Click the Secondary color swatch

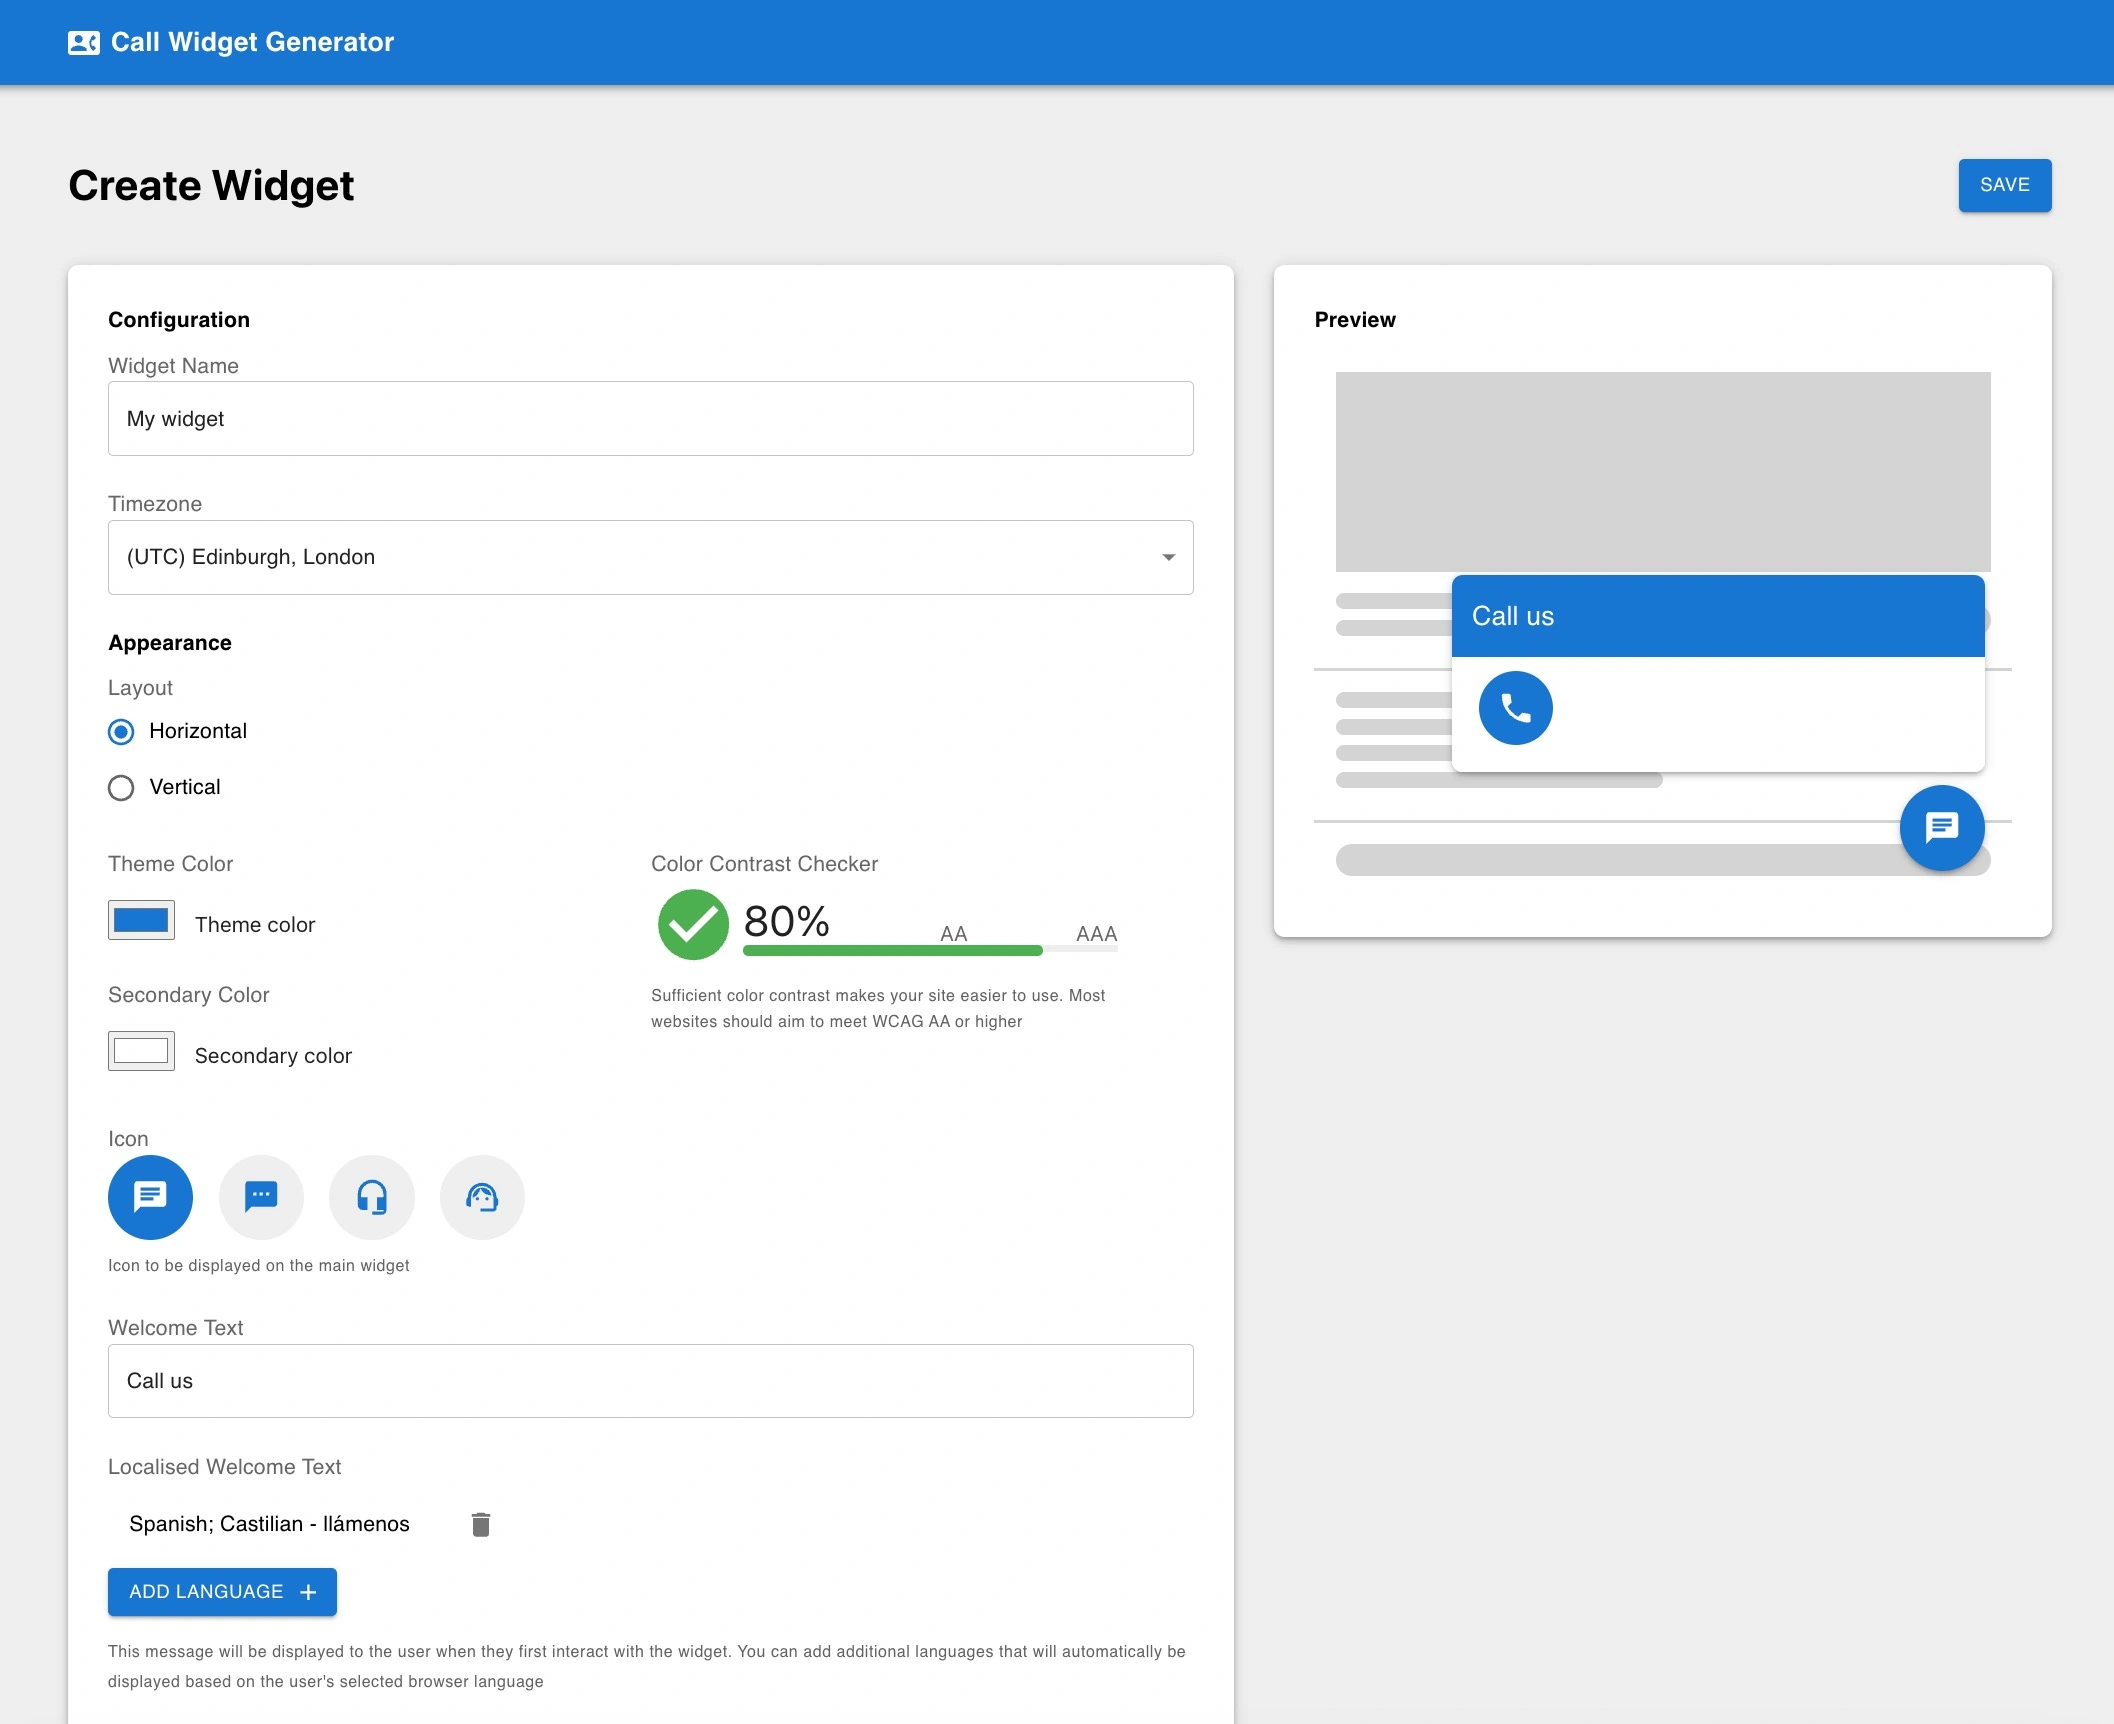pos(142,1055)
